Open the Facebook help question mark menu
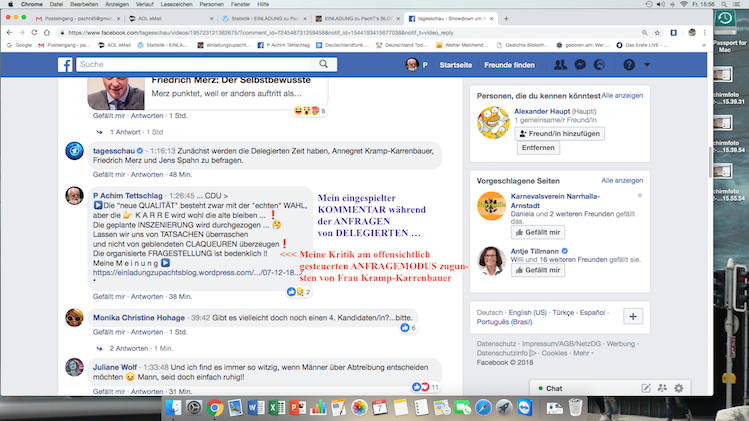Screen dimensions: 749x421 (x=630, y=64)
